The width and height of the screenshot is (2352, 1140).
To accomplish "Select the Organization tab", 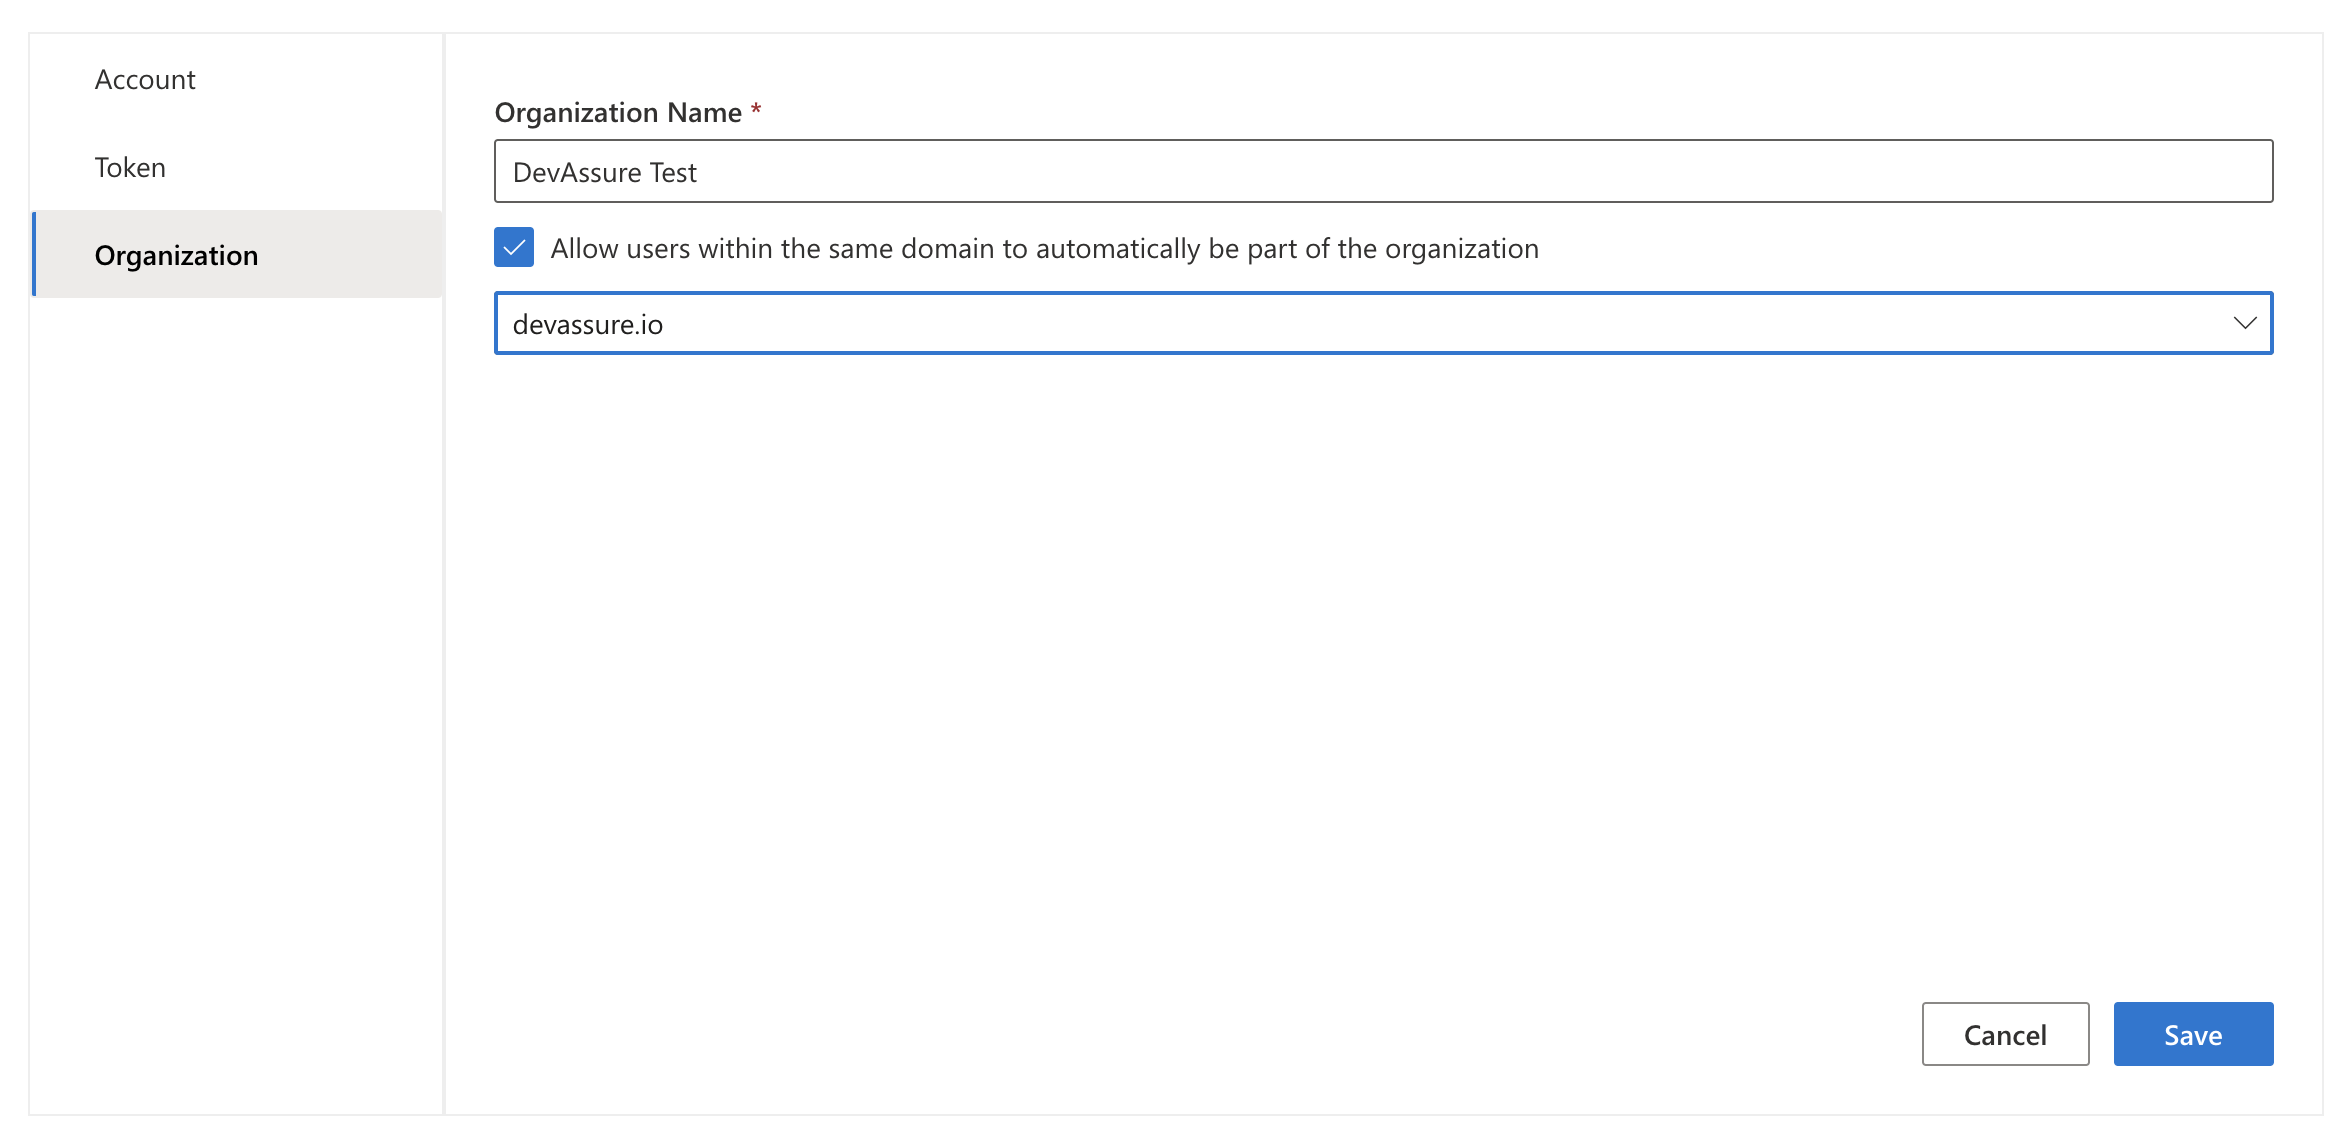I will [x=237, y=255].
